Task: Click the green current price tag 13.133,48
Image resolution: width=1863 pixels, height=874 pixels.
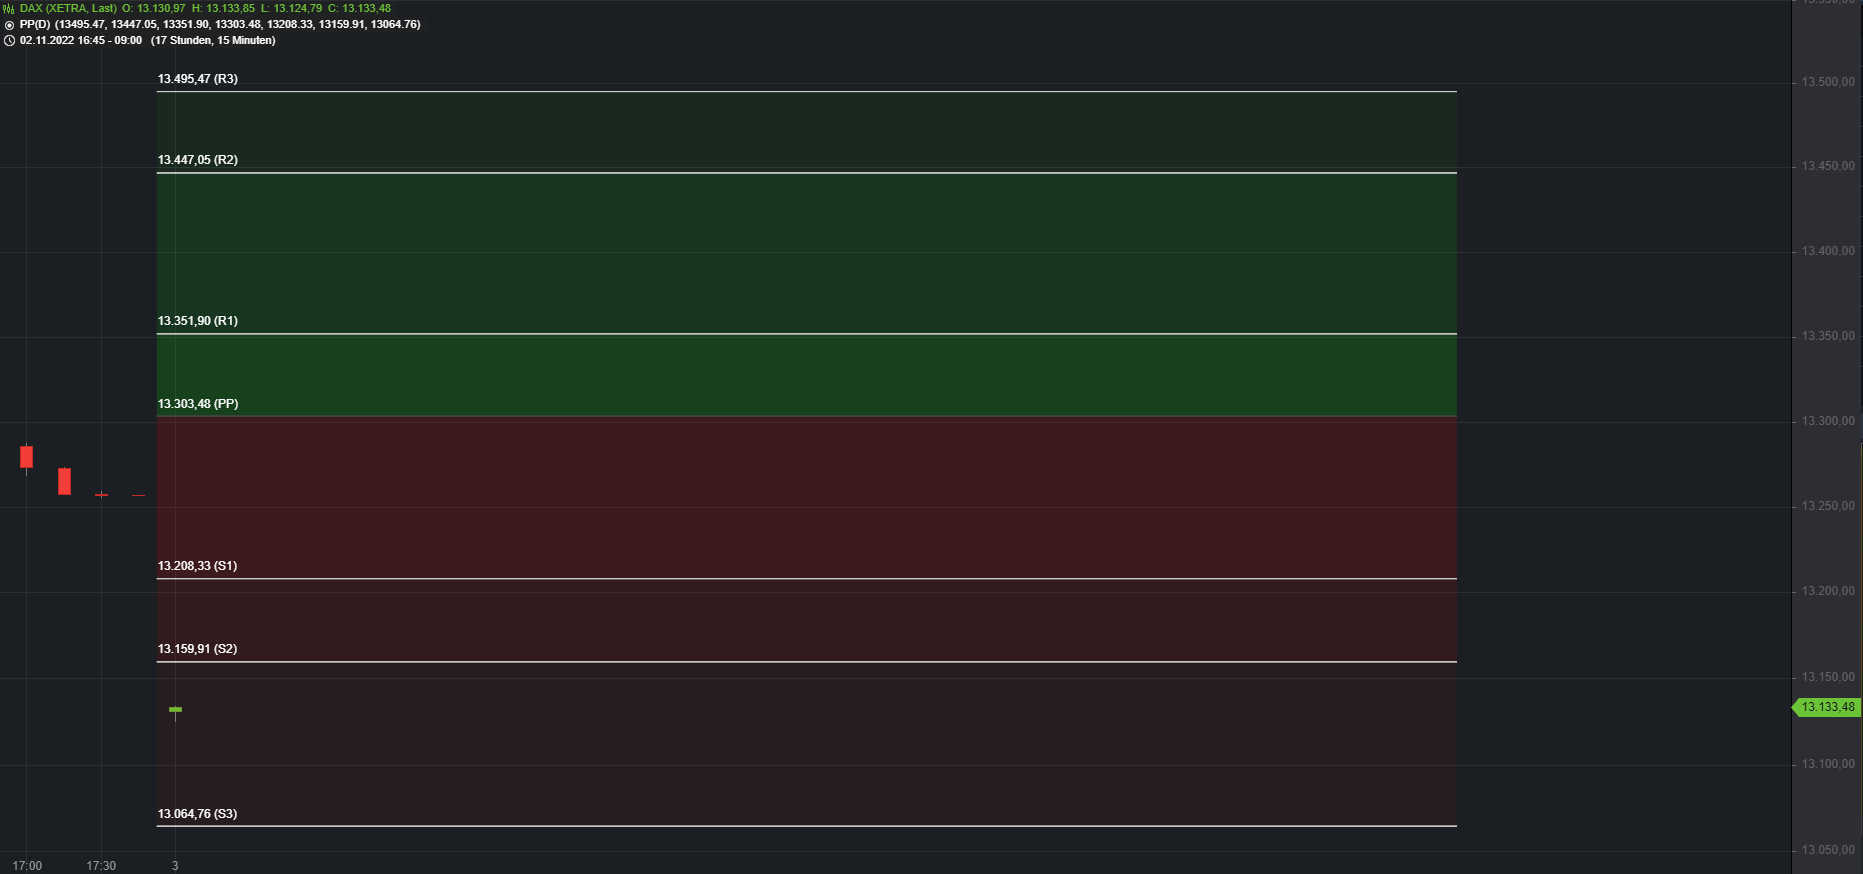Action: 1826,707
